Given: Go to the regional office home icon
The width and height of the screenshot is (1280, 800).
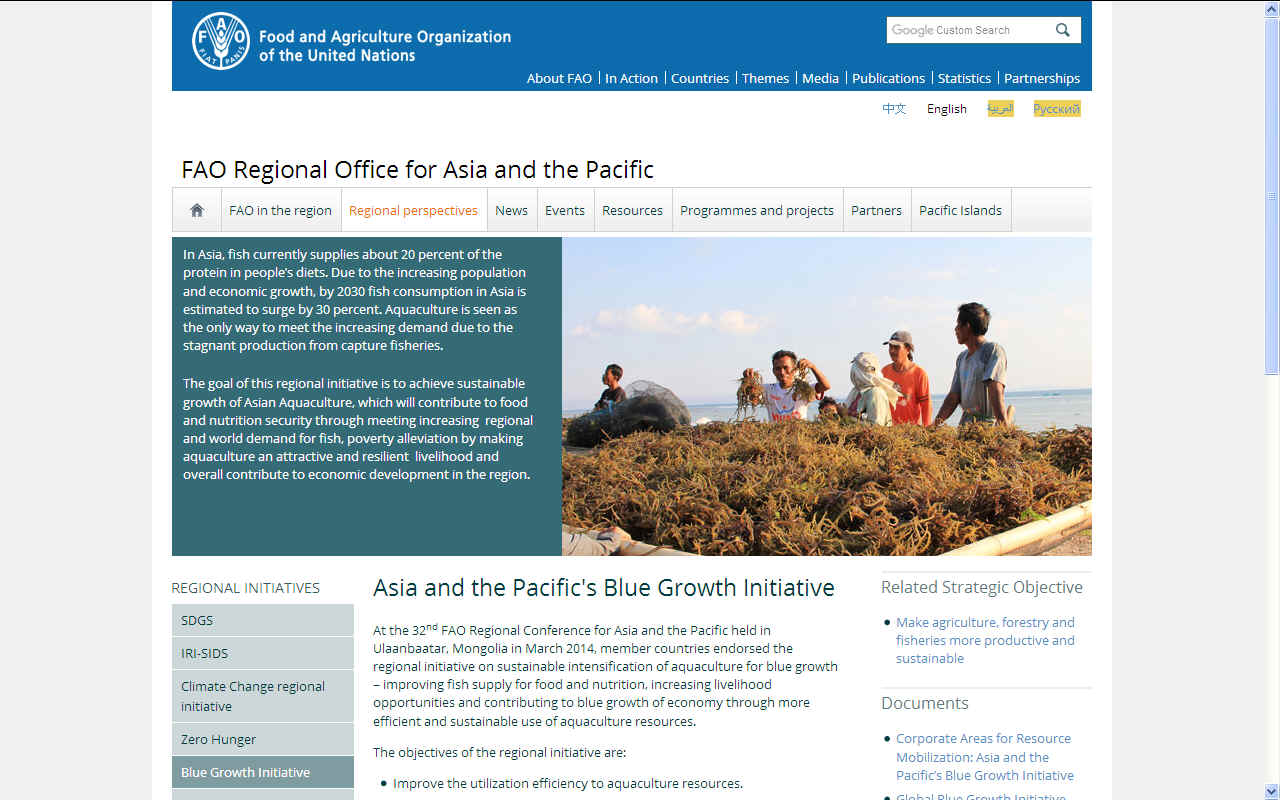Looking at the screenshot, I should 197,210.
